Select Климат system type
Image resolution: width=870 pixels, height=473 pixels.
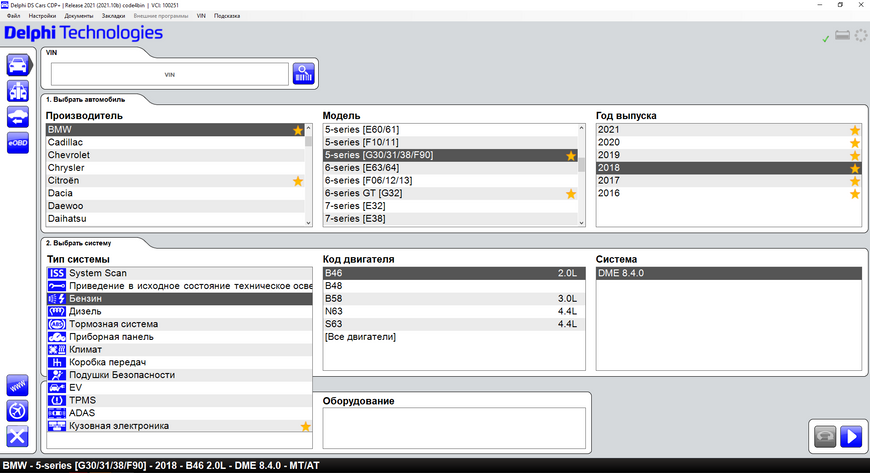click(x=179, y=350)
